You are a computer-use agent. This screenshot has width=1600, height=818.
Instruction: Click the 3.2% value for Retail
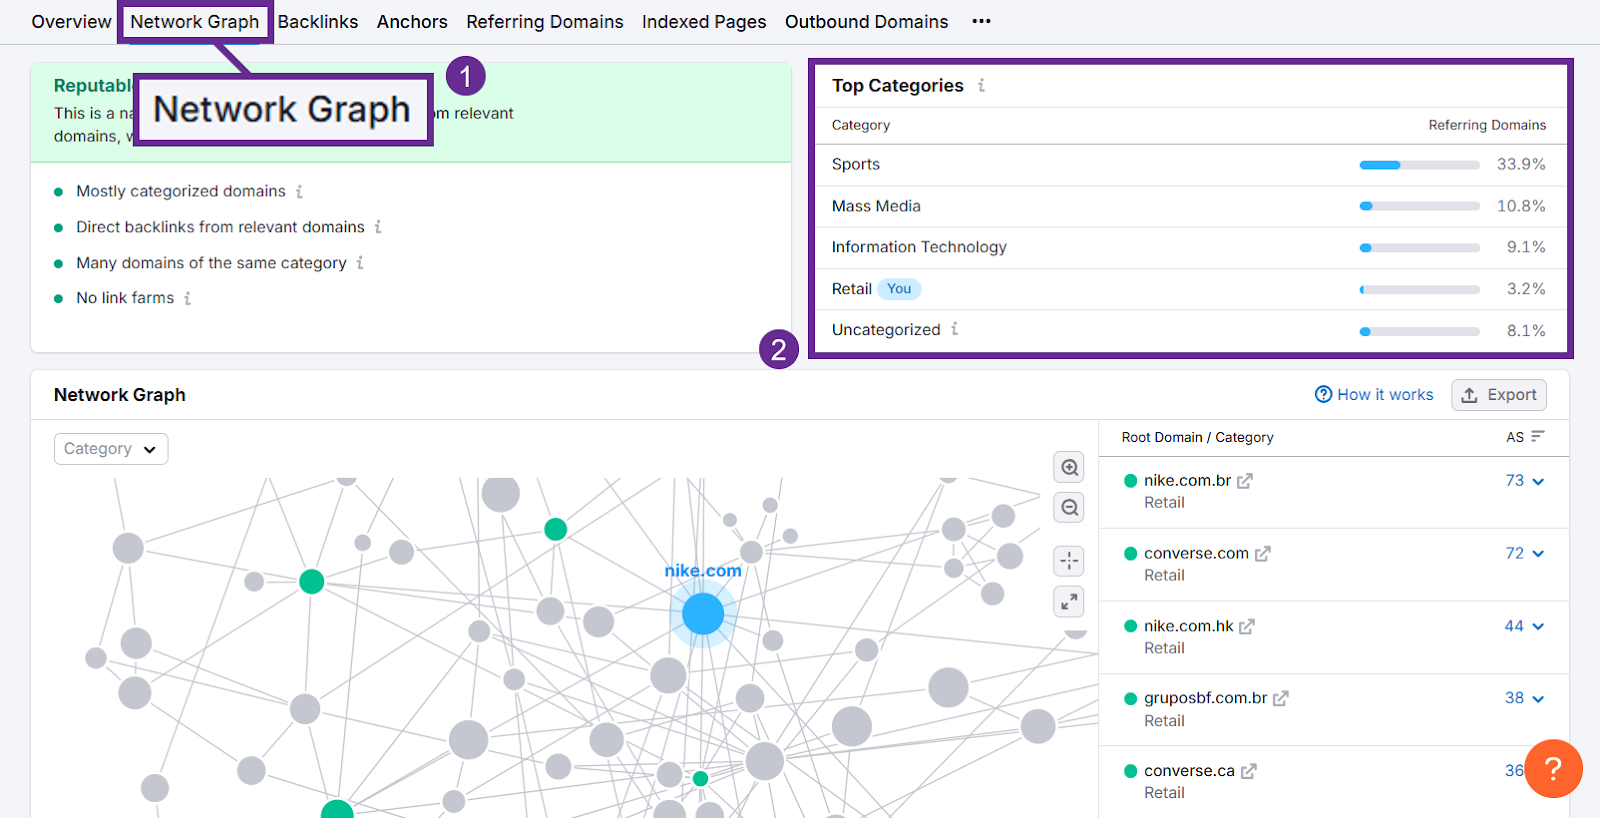coord(1526,289)
